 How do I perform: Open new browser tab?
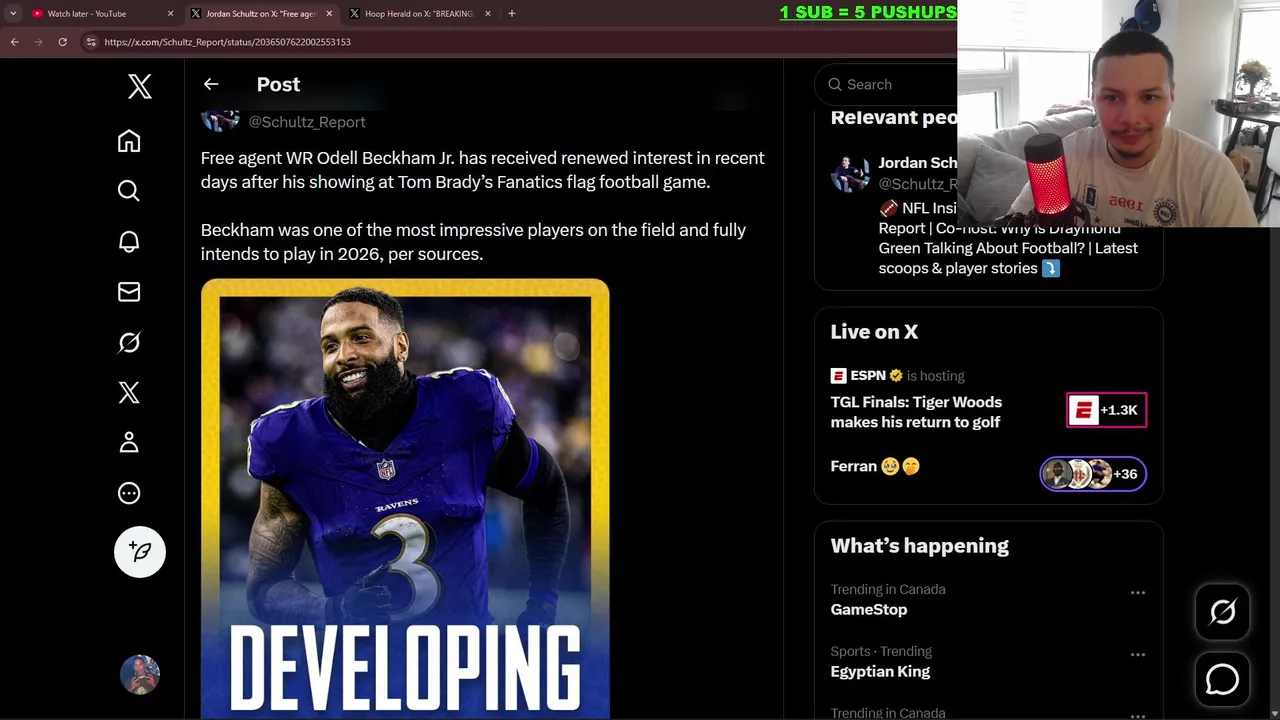[x=511, y=13]
